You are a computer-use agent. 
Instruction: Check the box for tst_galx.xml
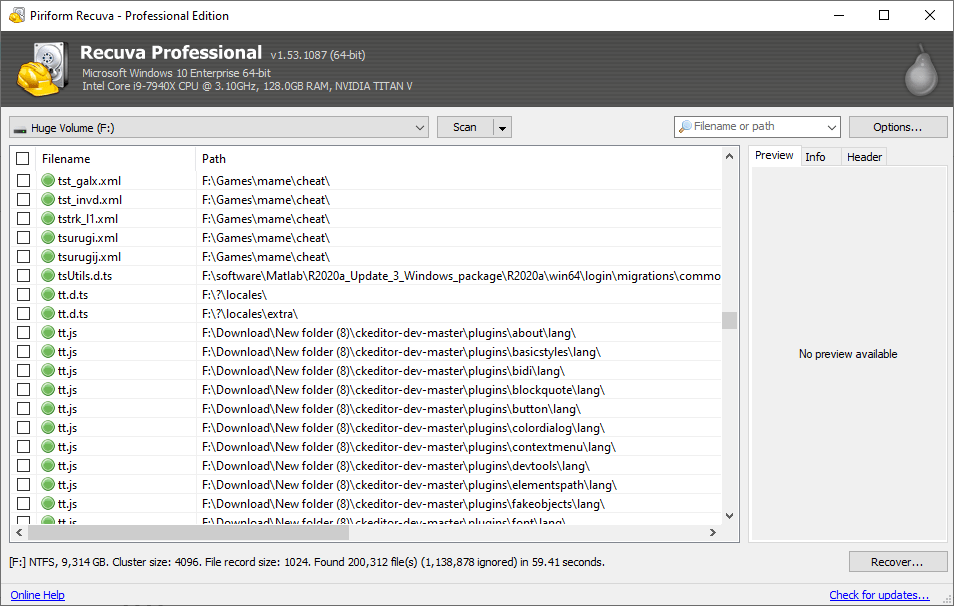tap(23, 180)
